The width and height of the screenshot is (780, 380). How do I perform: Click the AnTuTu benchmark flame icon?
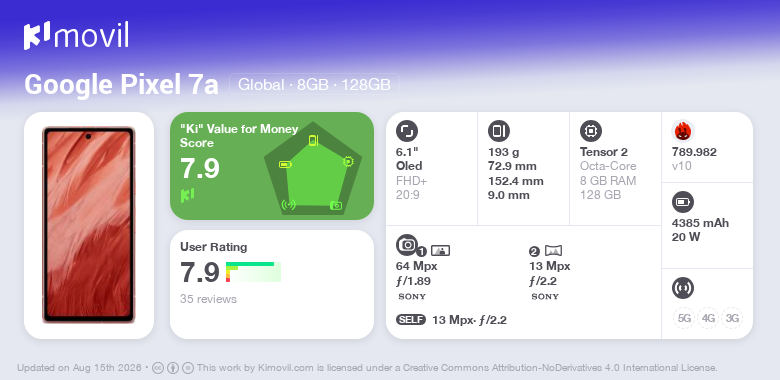click(683, 131)
